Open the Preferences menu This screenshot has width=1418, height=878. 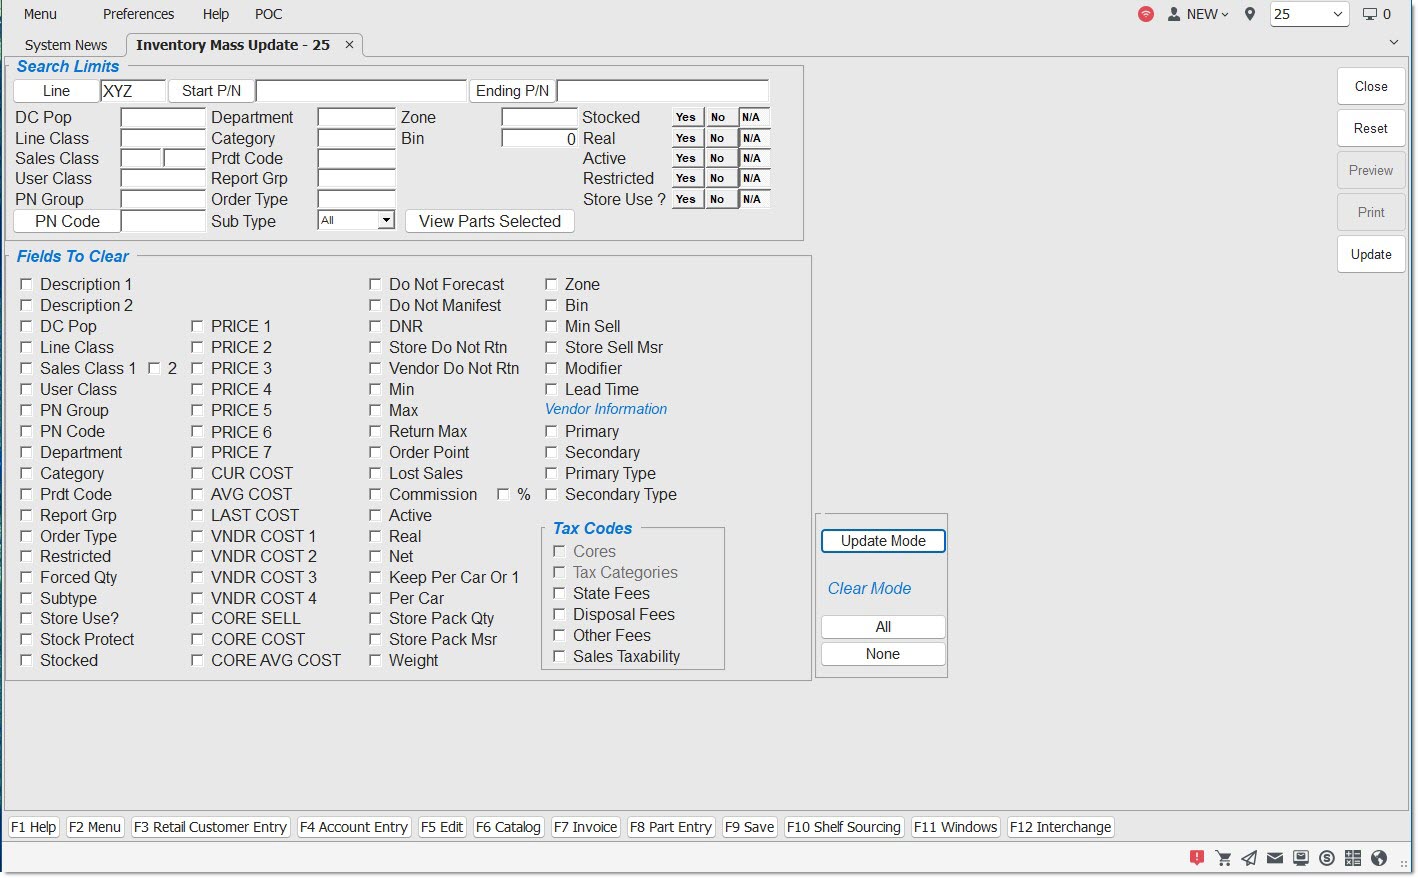pos(138,14)
